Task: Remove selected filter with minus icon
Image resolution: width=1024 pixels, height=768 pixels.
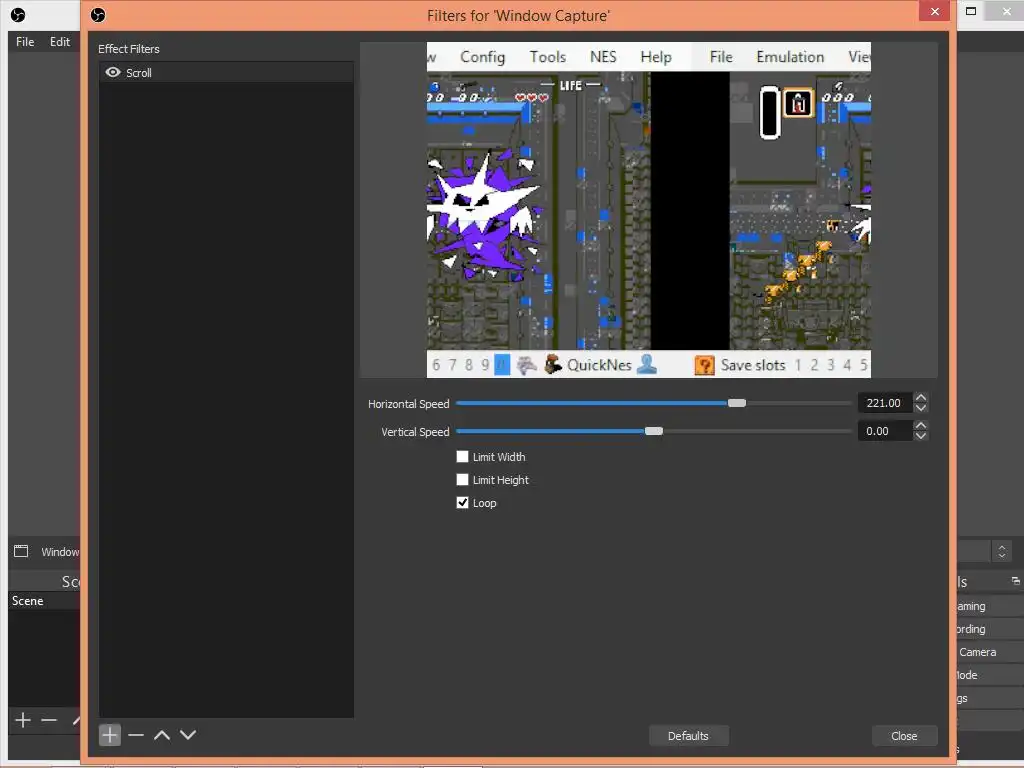Action: [x=136, y=735]
